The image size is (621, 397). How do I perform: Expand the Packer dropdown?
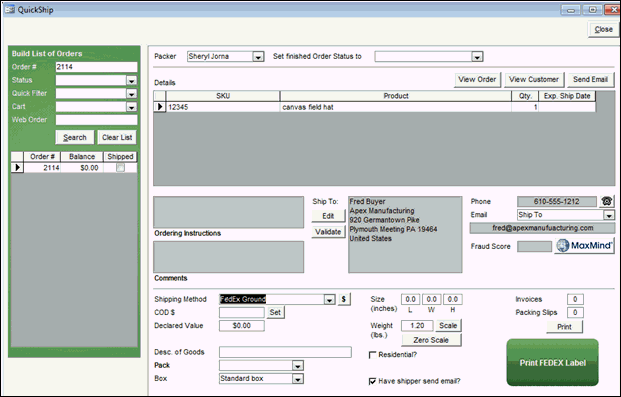pos(258,57)
